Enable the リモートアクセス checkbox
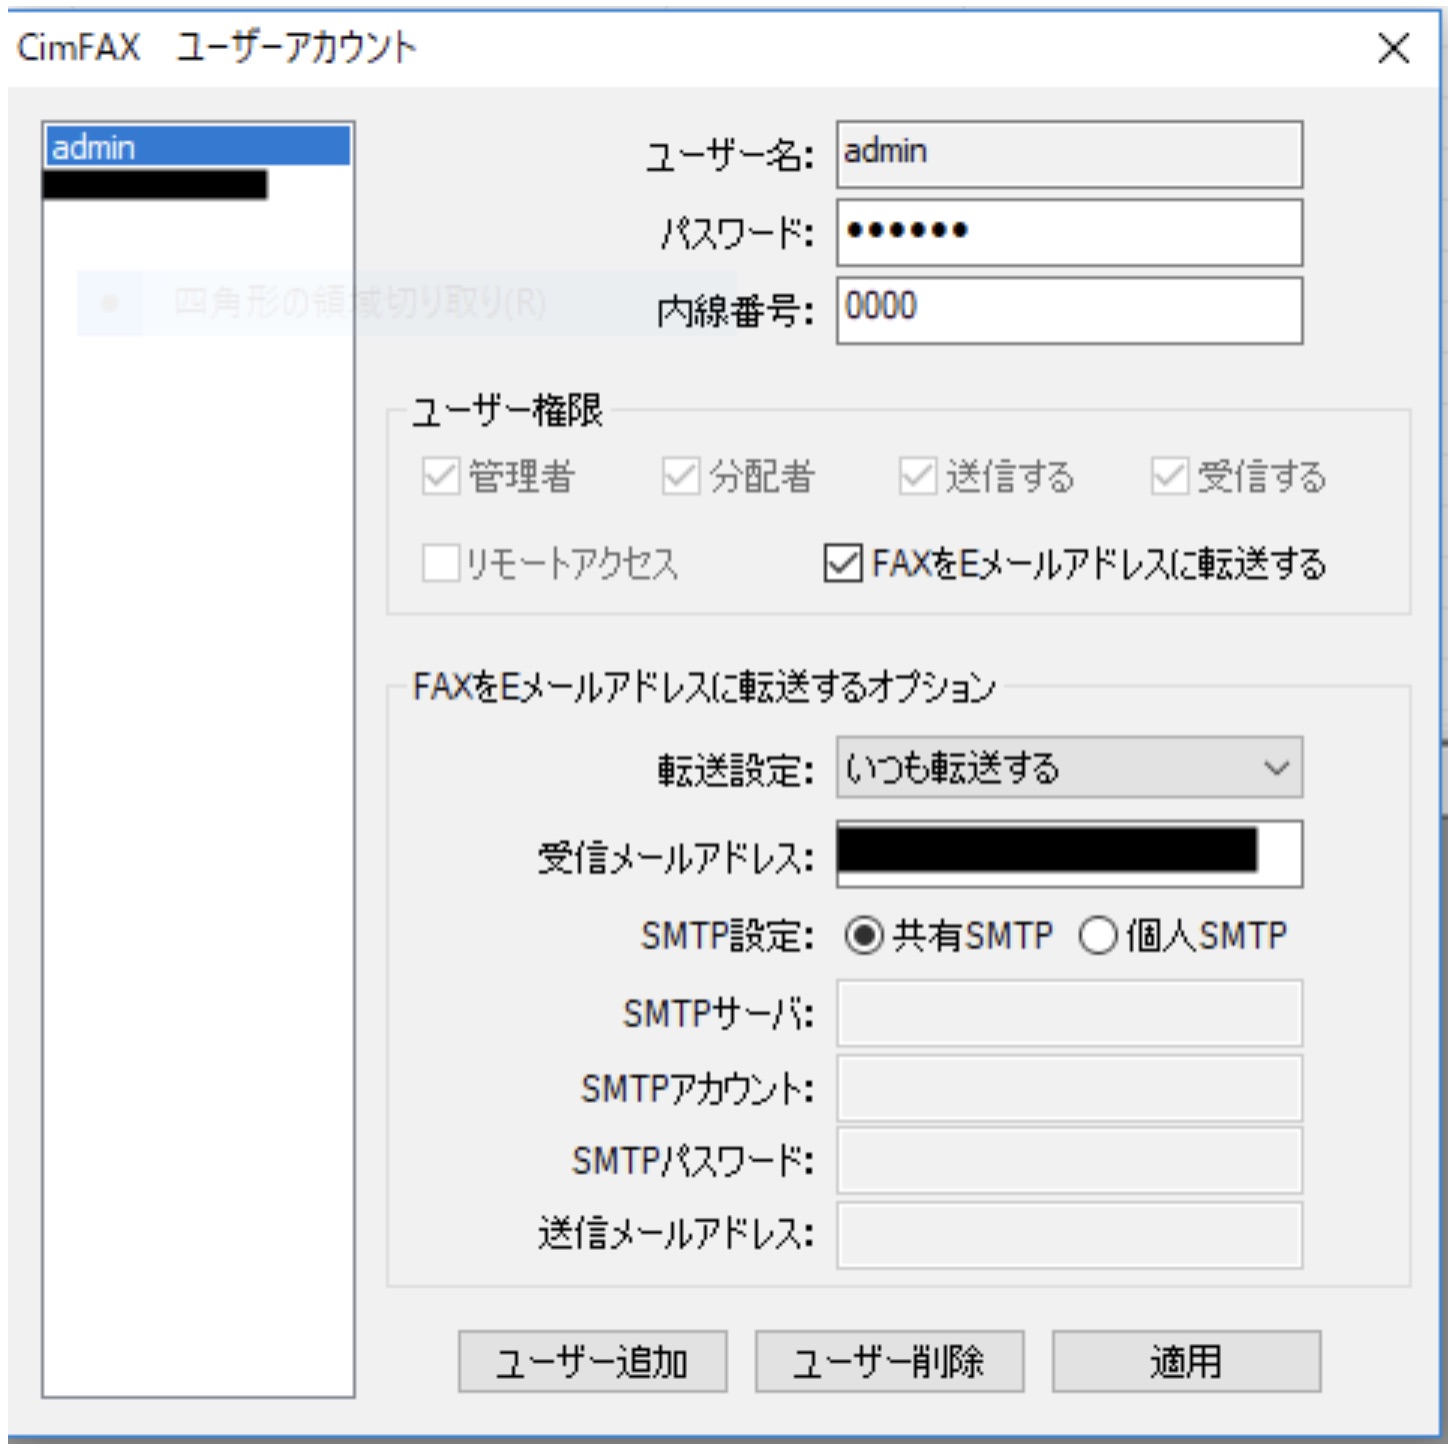This screenshot has width=1450, height=1452. pos(440,563)
